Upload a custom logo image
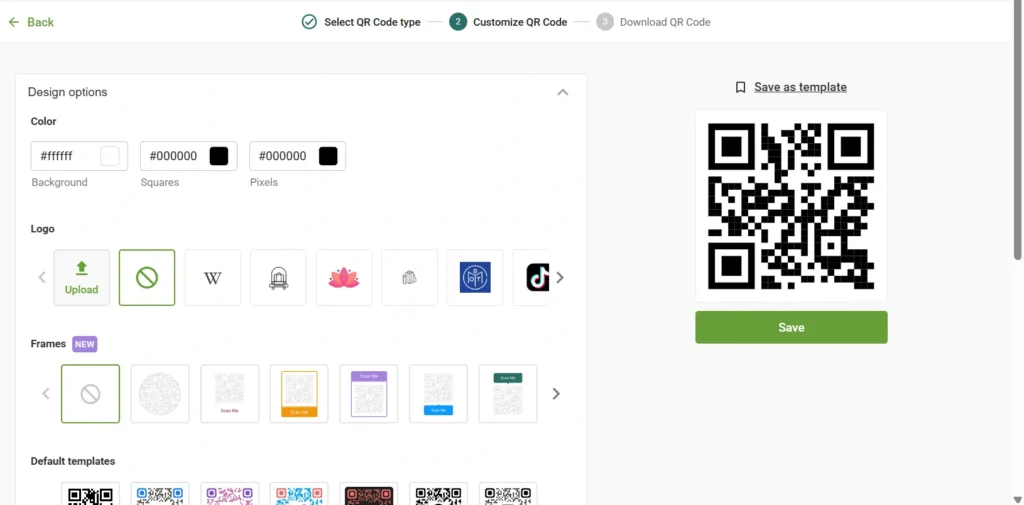Viewport: 1024px width, 505px height. (82, 278)
